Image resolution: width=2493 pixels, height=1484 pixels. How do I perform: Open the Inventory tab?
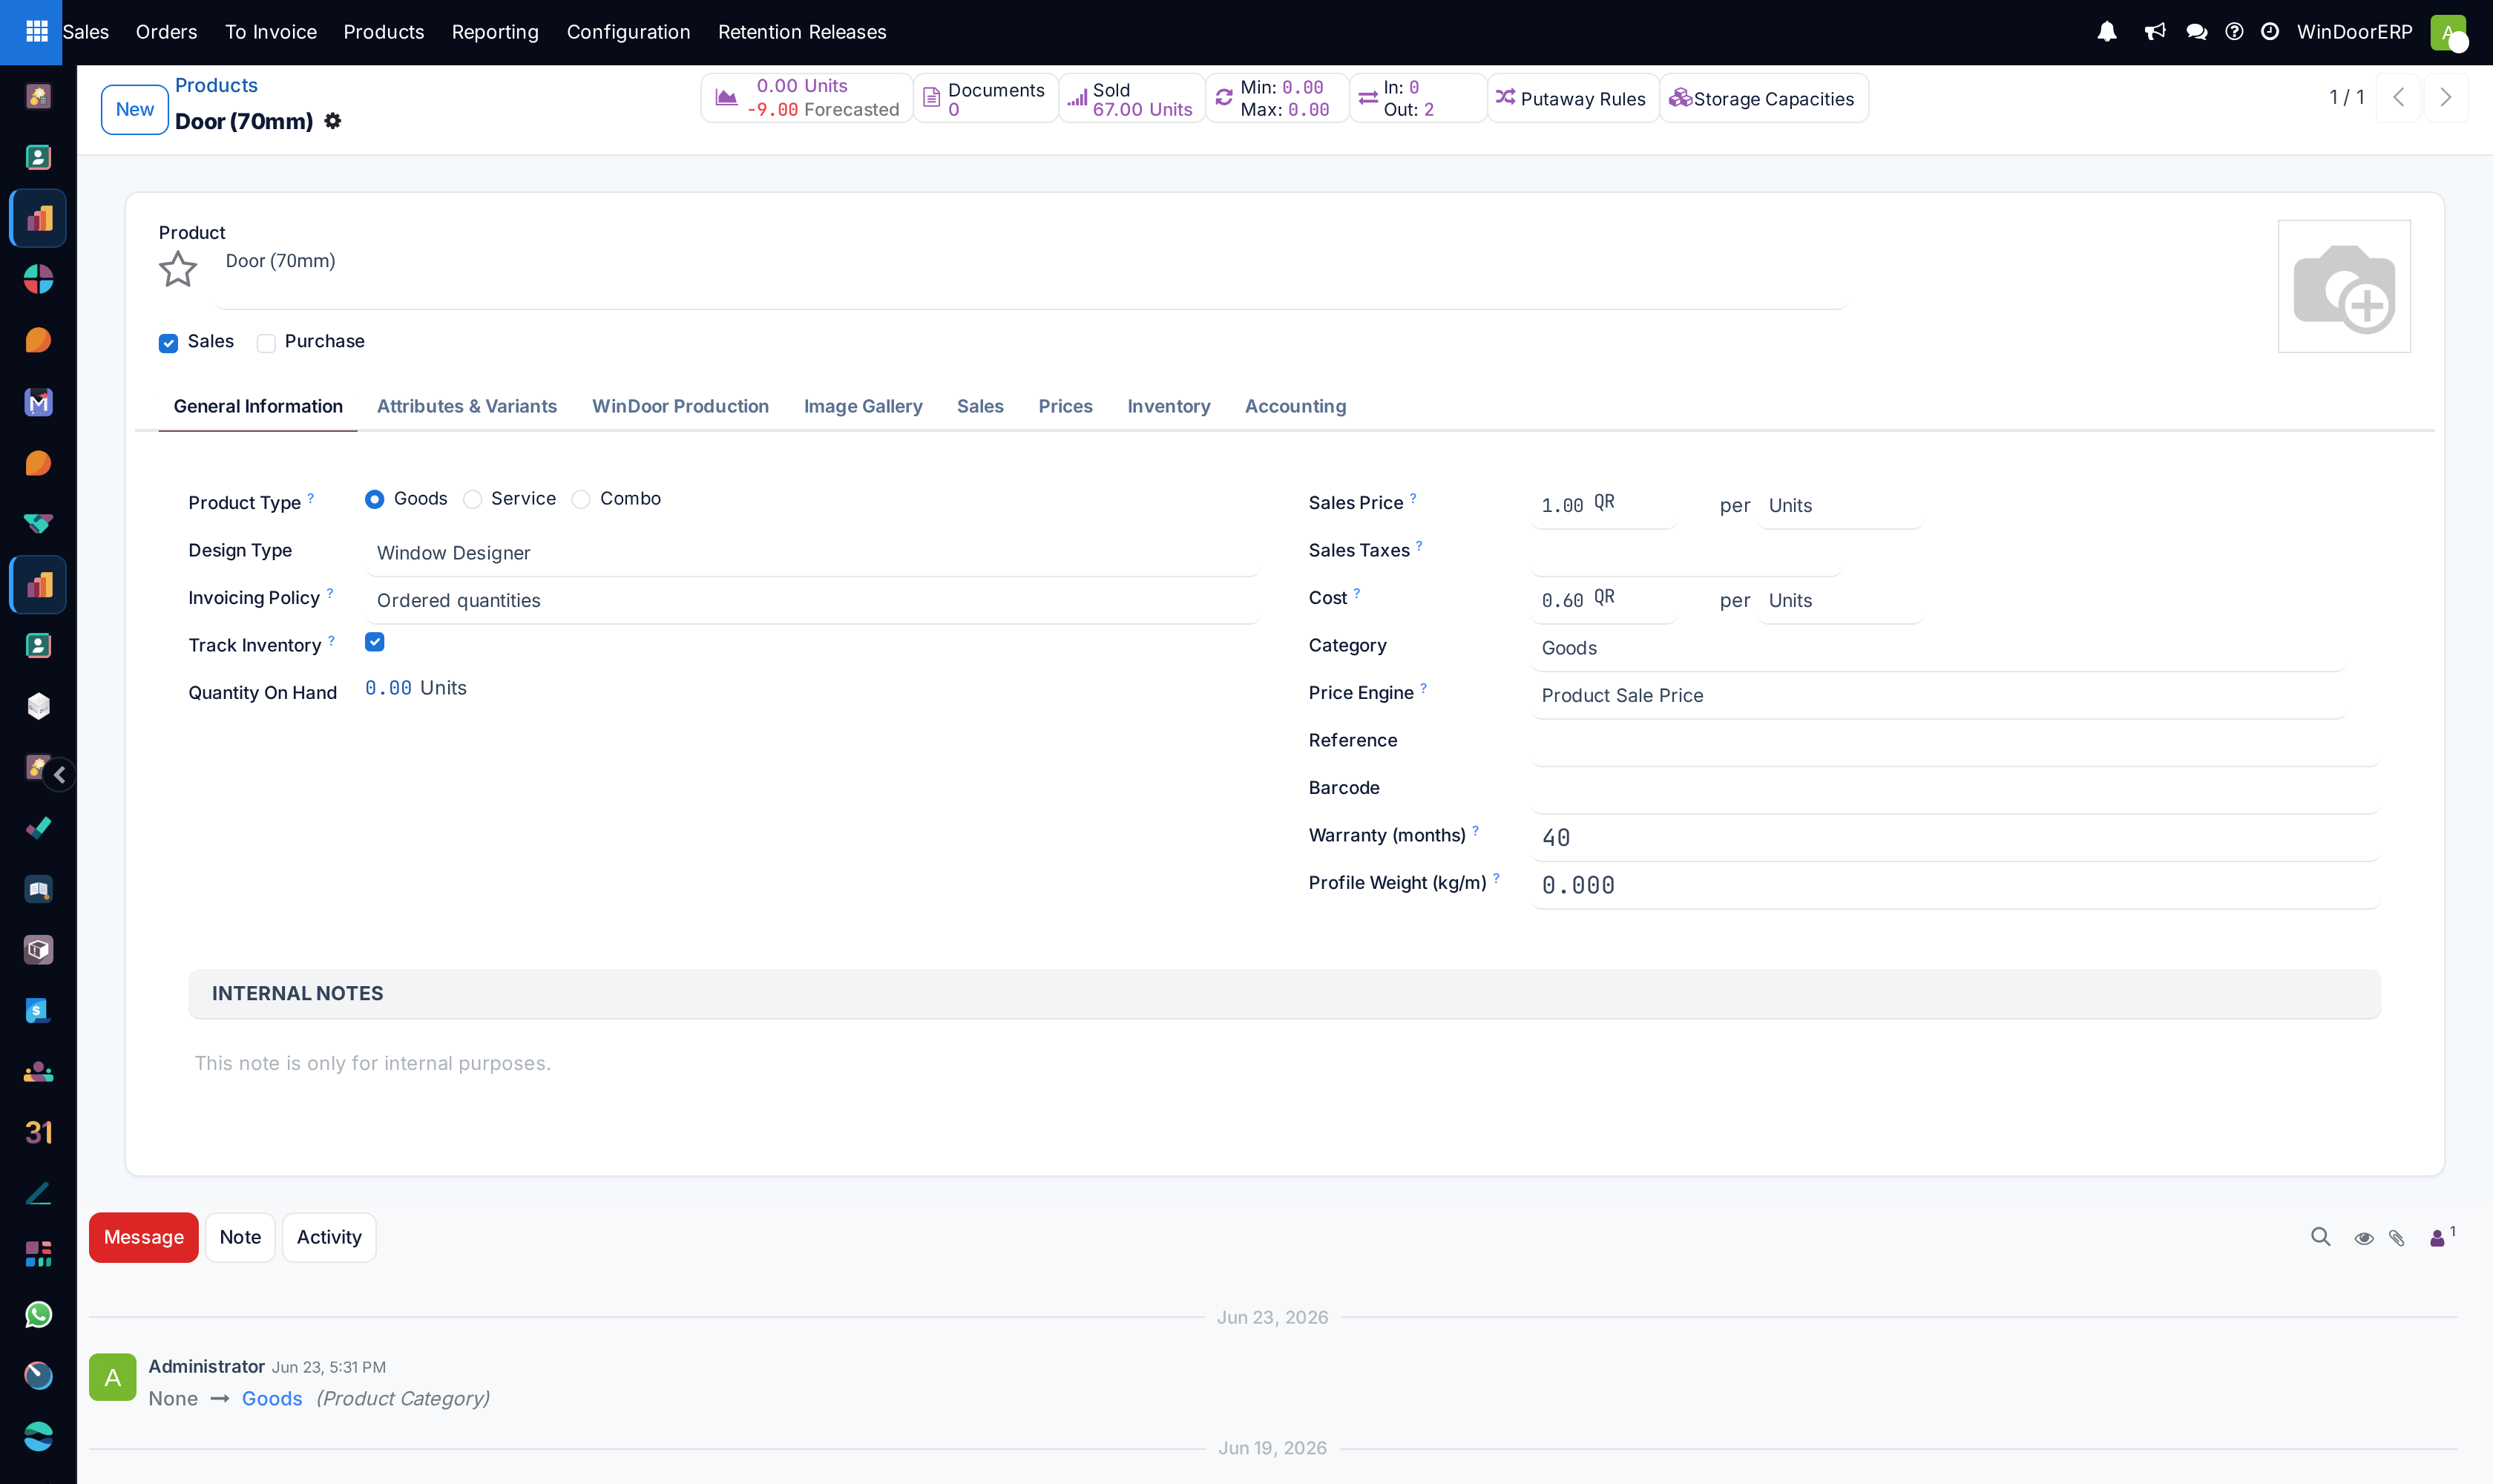[x=1169, y=406]
